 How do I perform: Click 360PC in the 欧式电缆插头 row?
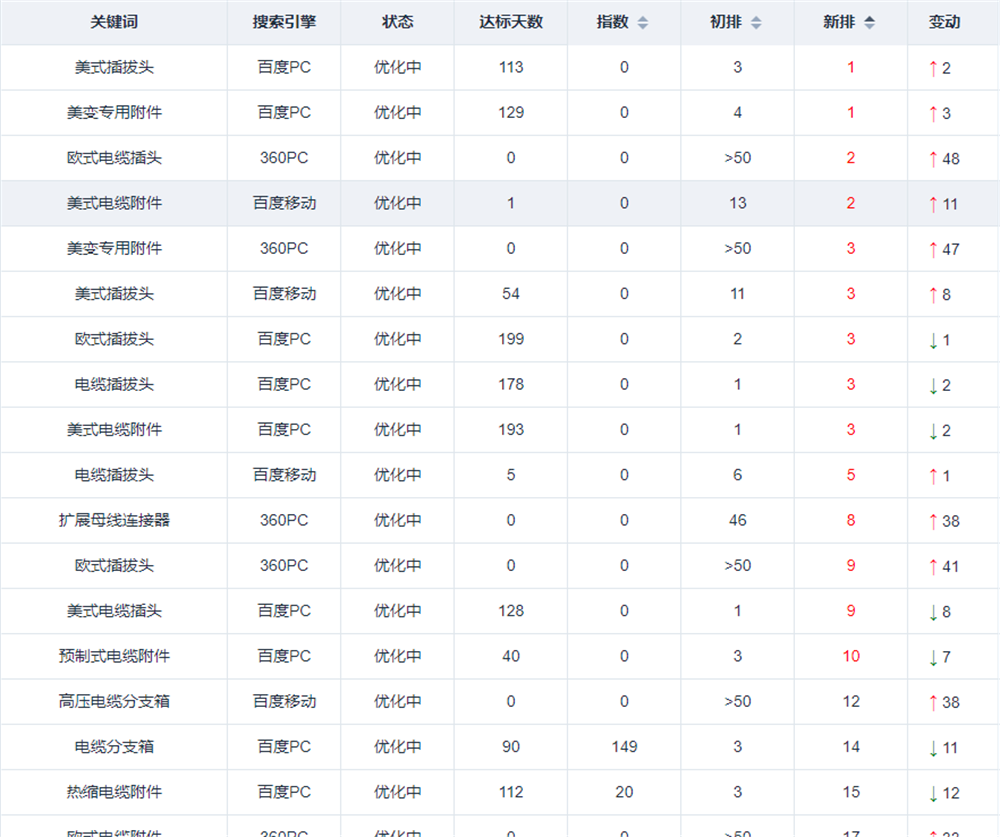(x=284, y=158)
